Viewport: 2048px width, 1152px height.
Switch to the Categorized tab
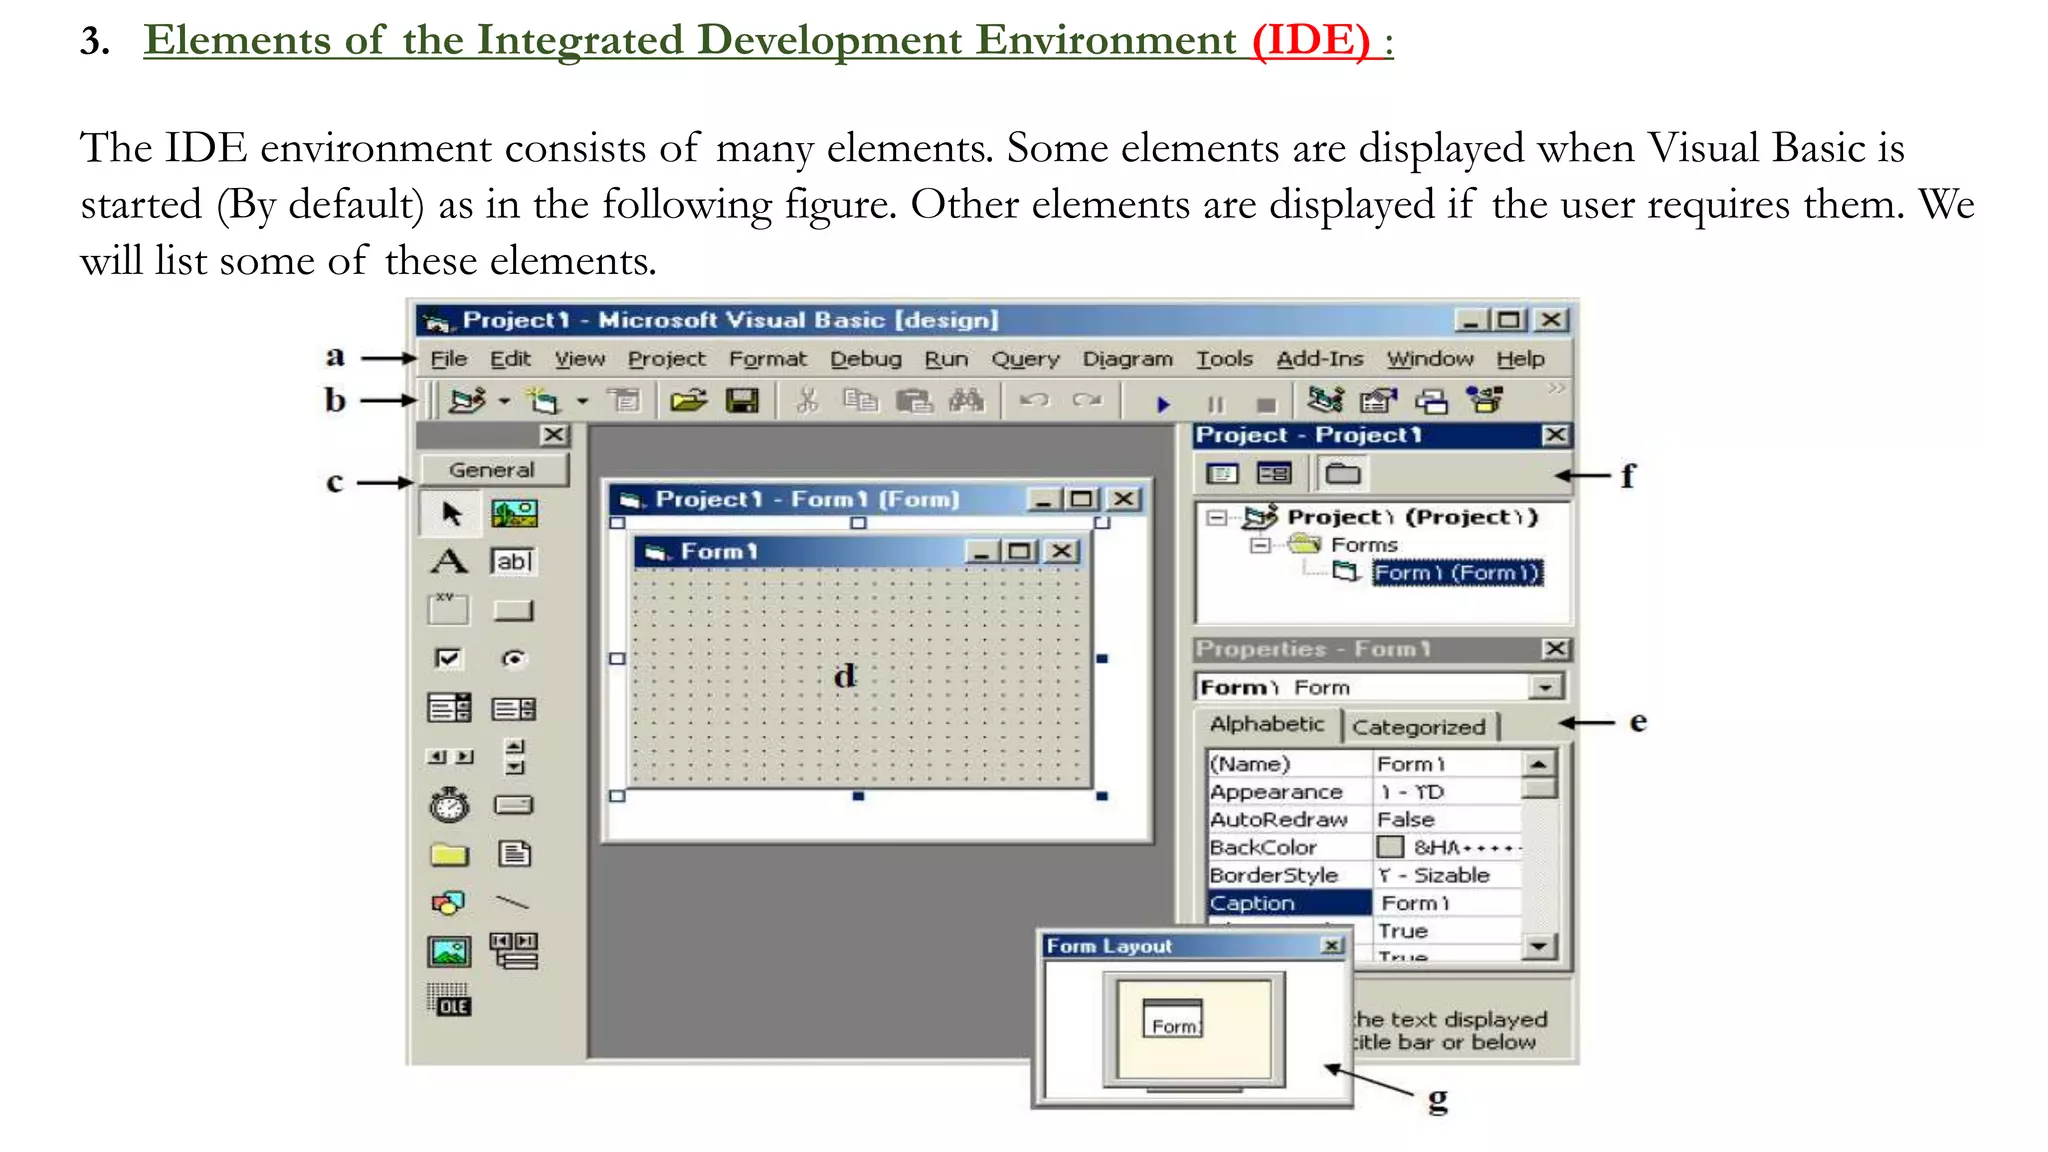tap(1419, 727)
